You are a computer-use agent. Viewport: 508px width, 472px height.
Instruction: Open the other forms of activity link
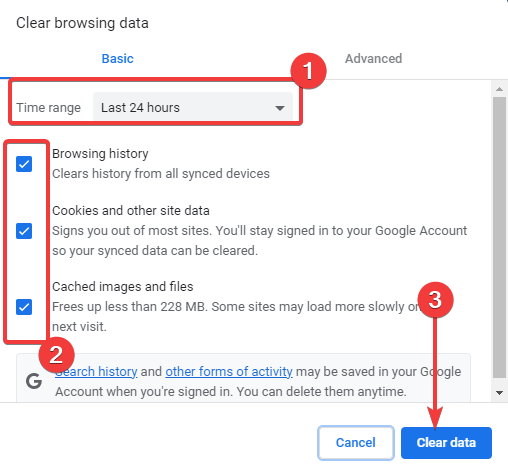point(229,371)
